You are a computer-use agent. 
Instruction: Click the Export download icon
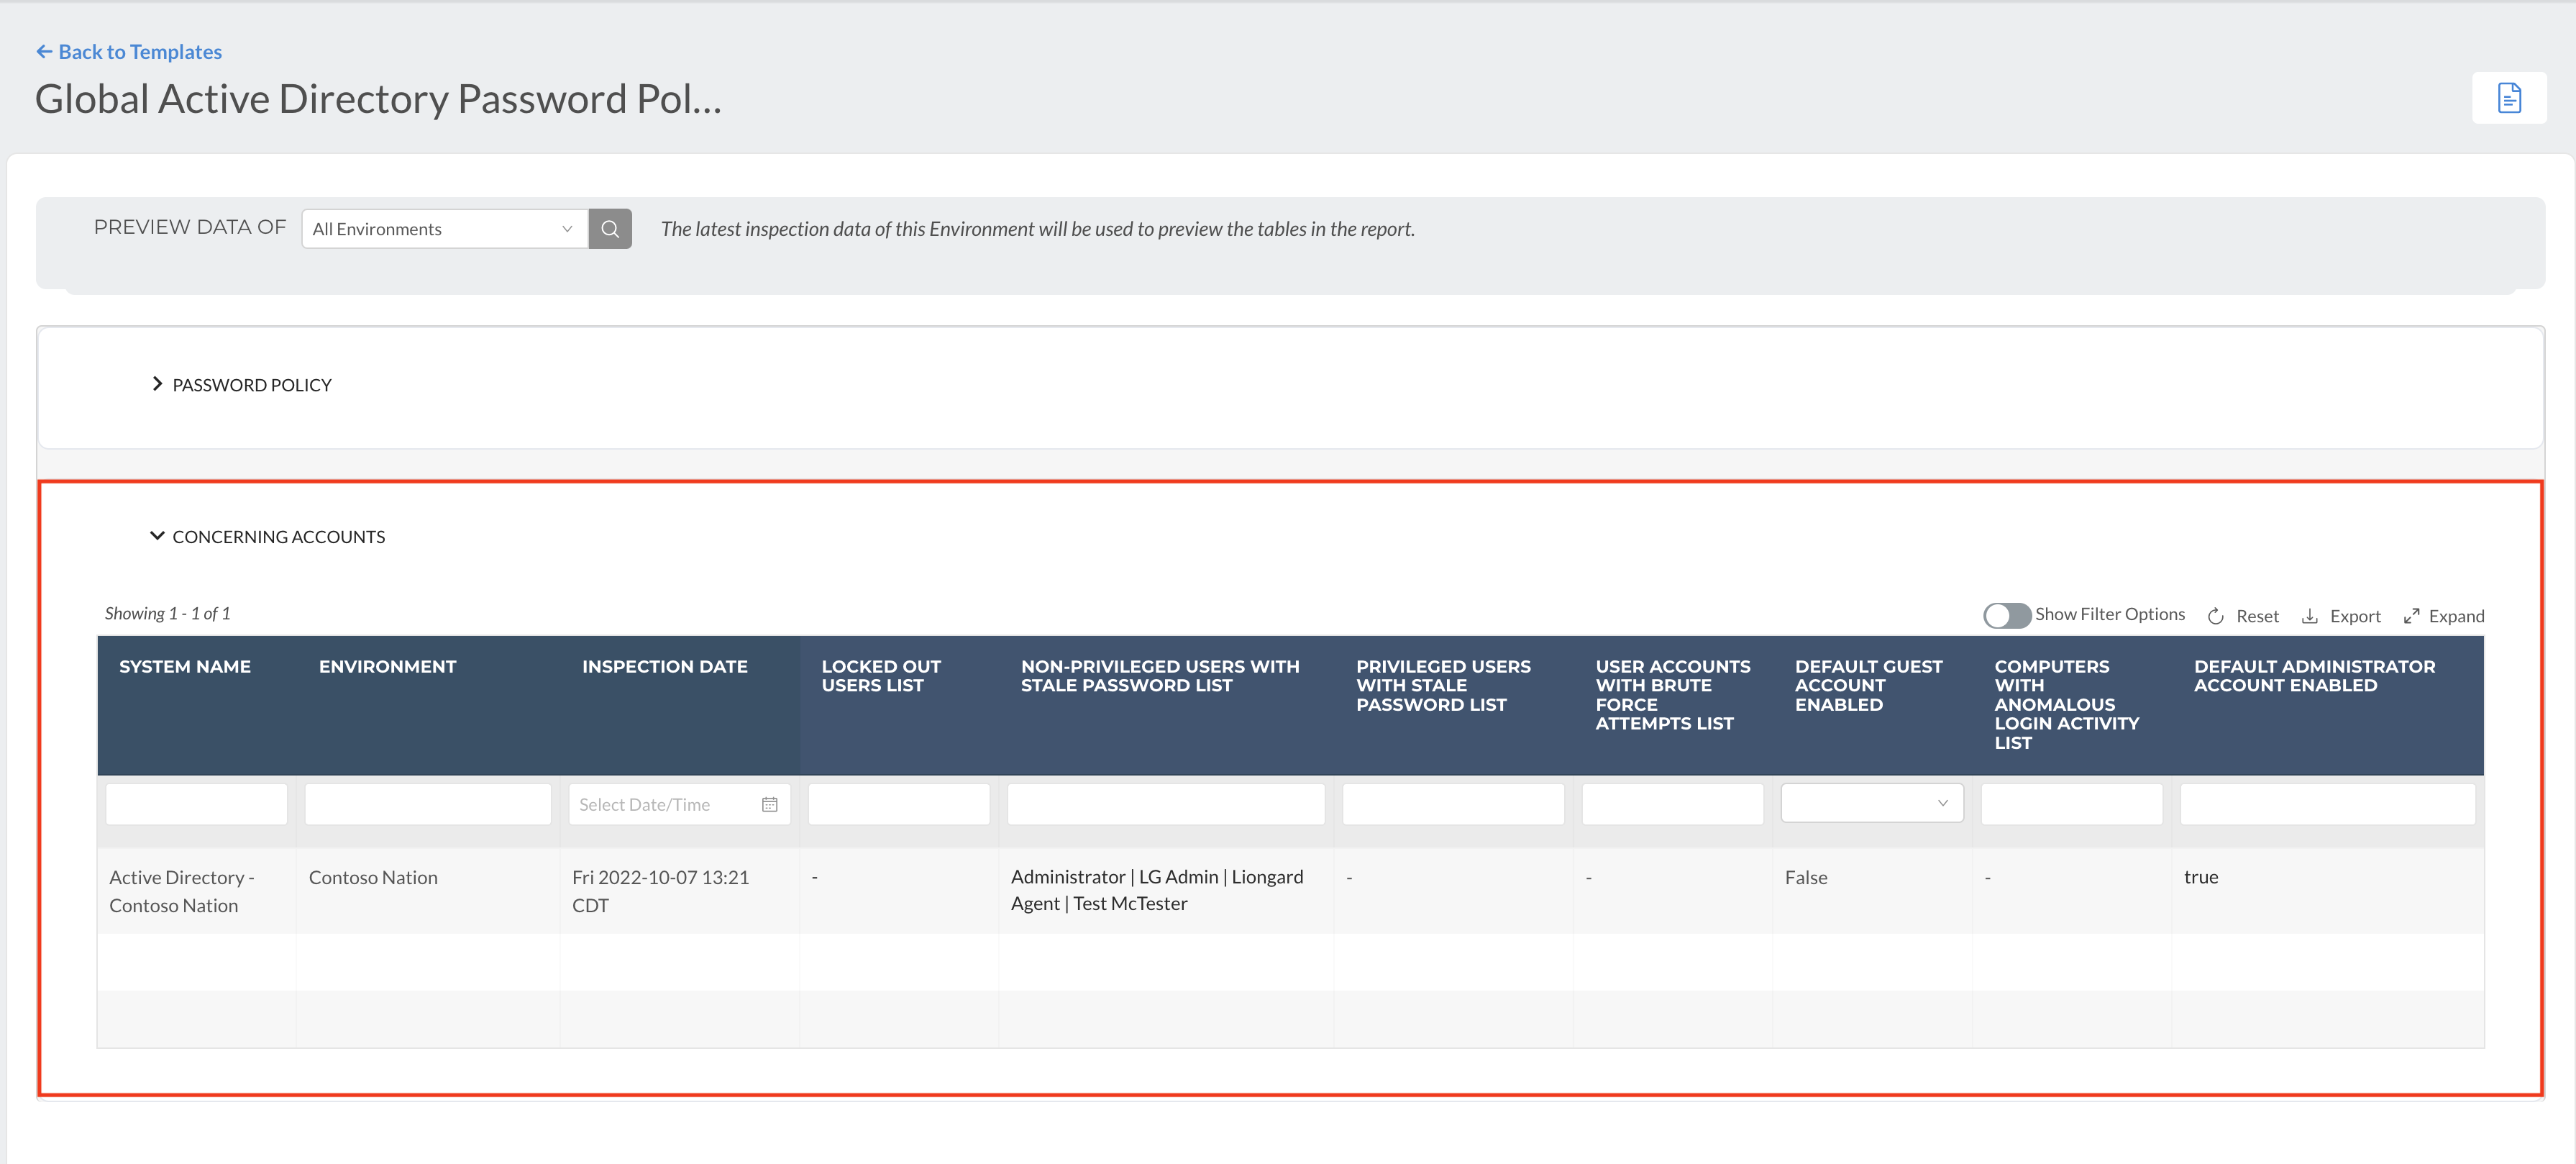pos(2309,616)
